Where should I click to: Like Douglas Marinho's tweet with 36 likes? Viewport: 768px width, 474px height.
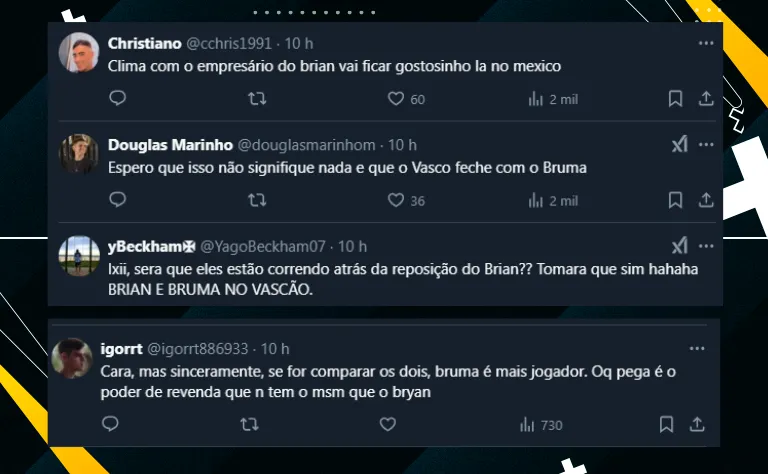[395, 200]
